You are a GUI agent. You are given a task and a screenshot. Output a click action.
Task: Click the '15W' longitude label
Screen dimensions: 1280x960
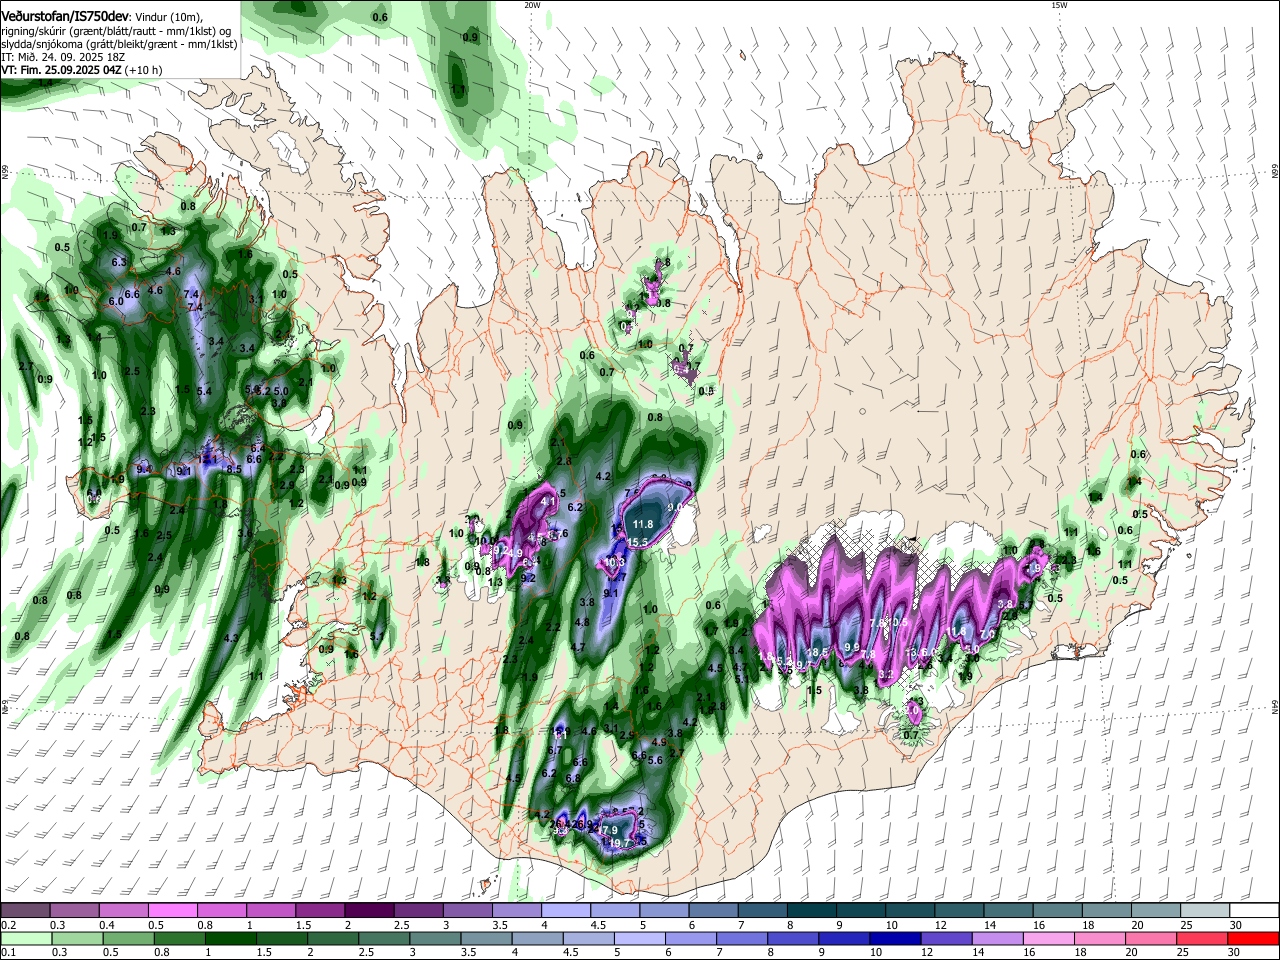click(1059, 5)
